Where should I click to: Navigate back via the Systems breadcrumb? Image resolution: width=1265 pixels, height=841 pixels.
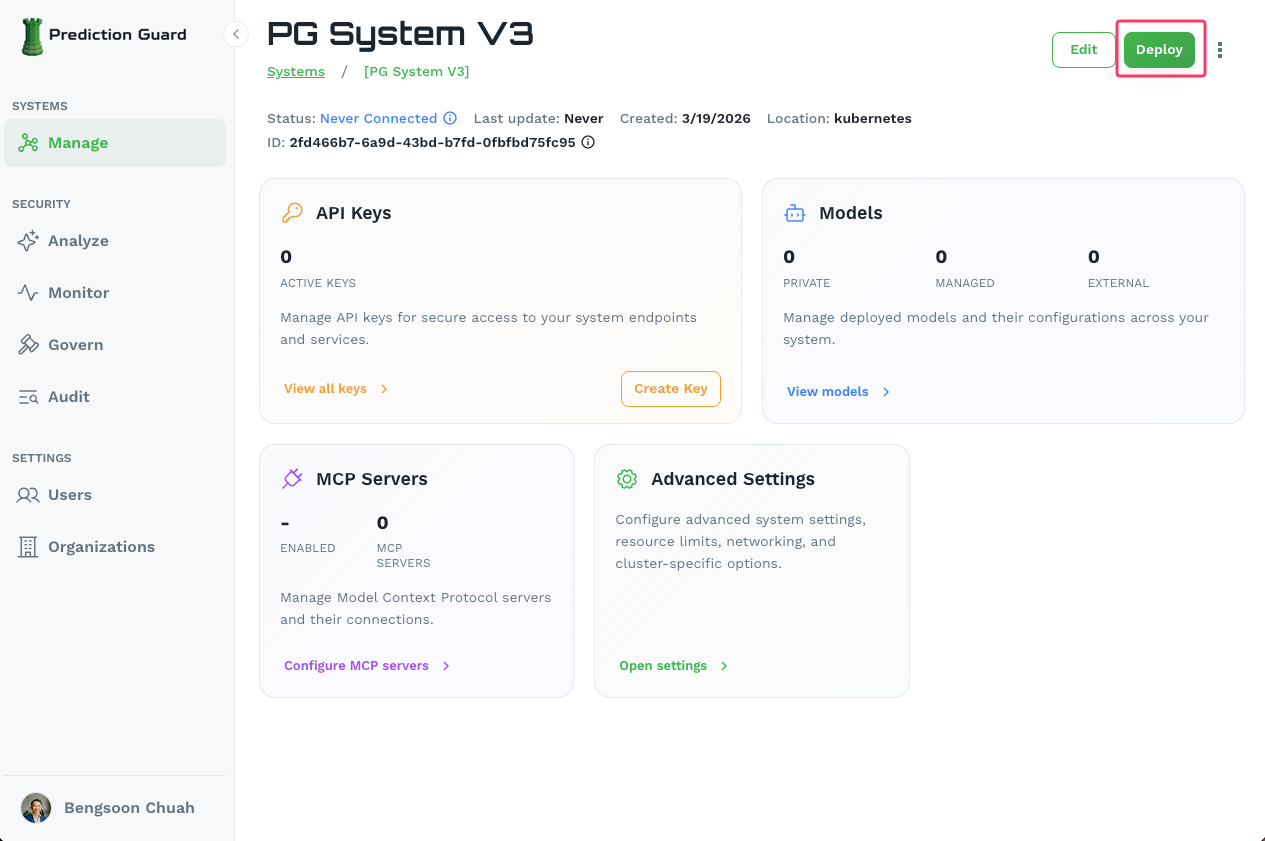click(295, 71)
